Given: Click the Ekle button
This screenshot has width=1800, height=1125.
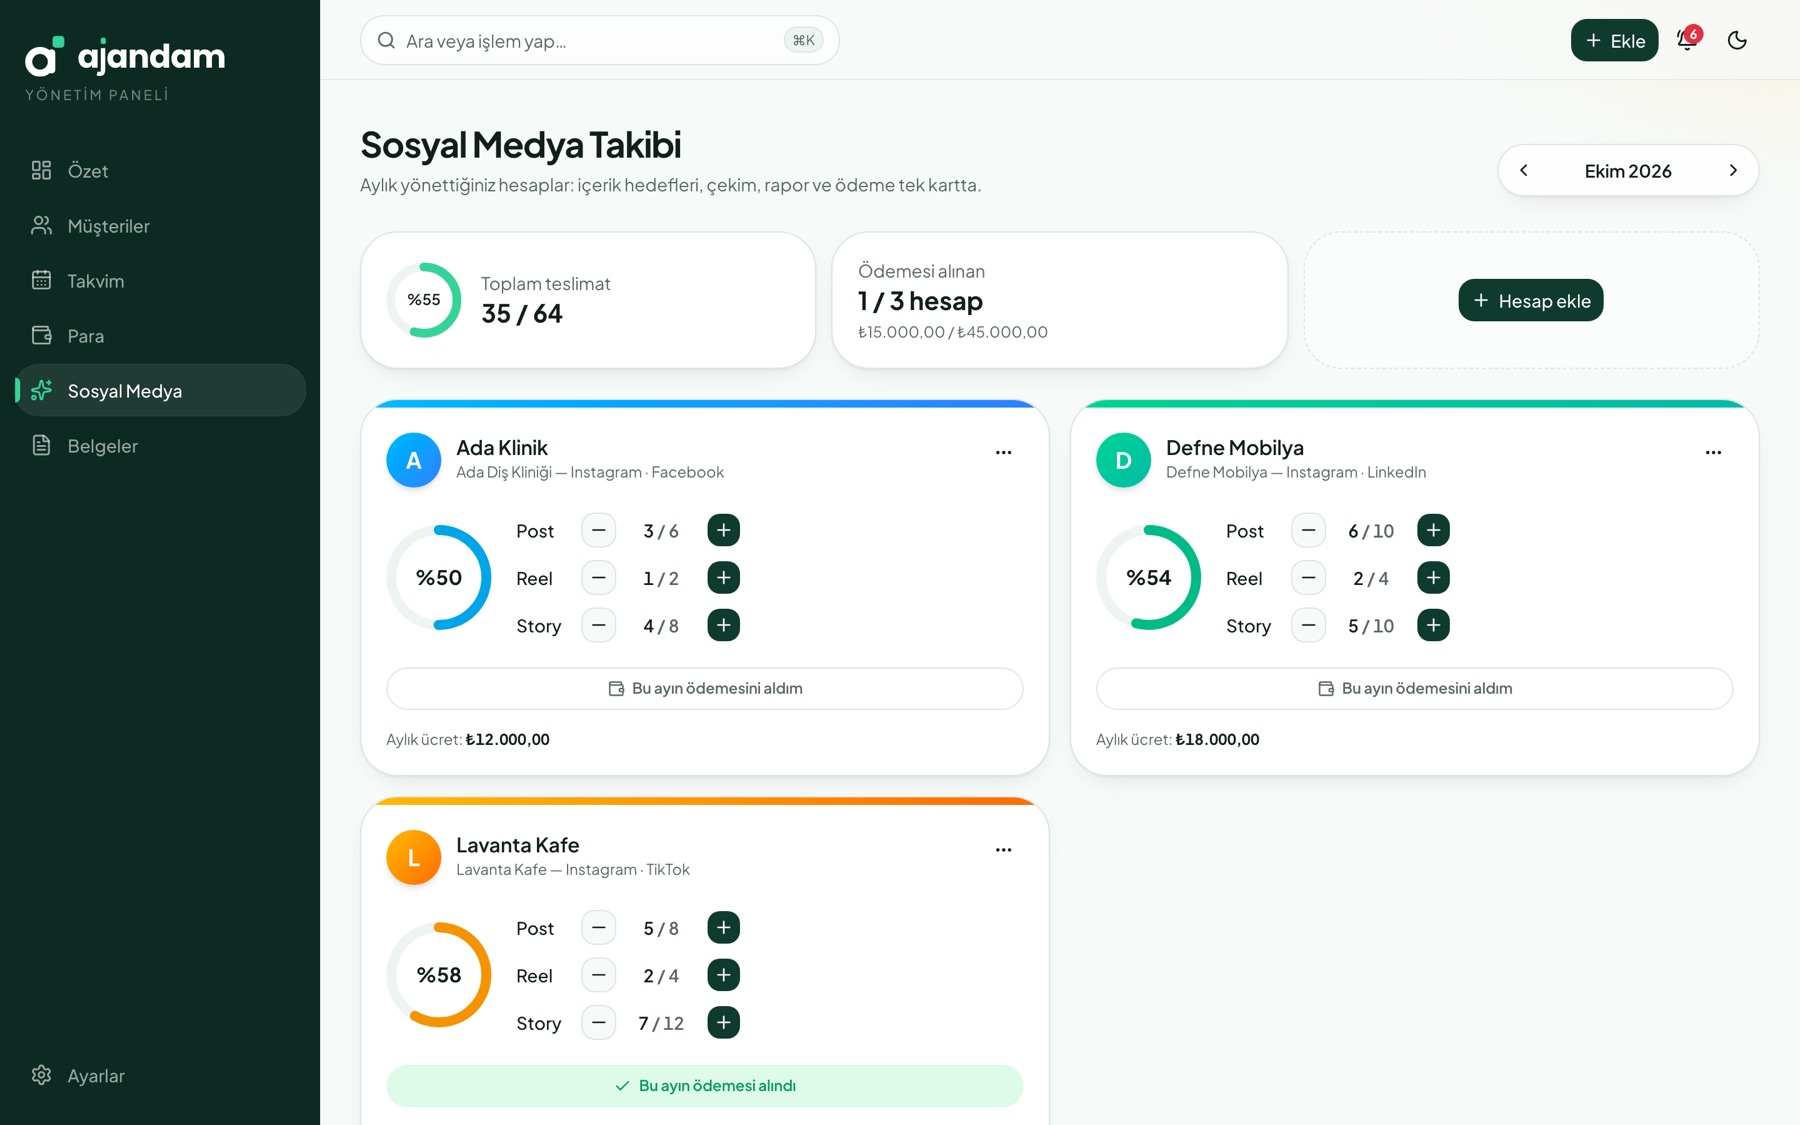Looking at the screenshot, I should click(x=1614, y=40).
